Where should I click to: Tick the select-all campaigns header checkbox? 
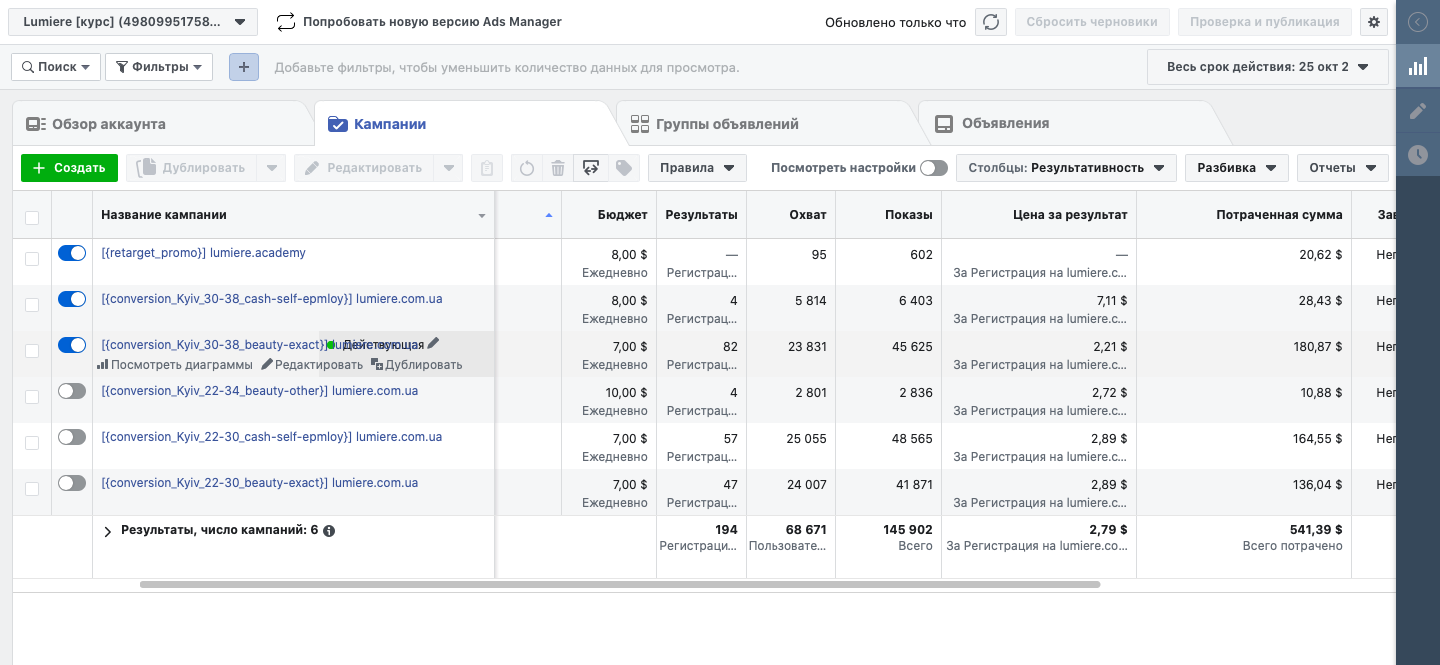32,217
